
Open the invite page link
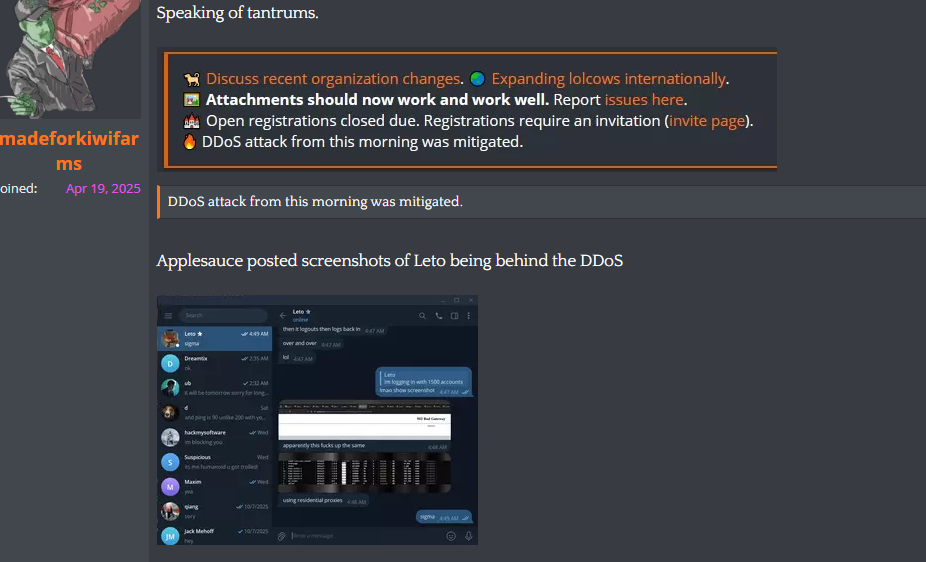707,121
